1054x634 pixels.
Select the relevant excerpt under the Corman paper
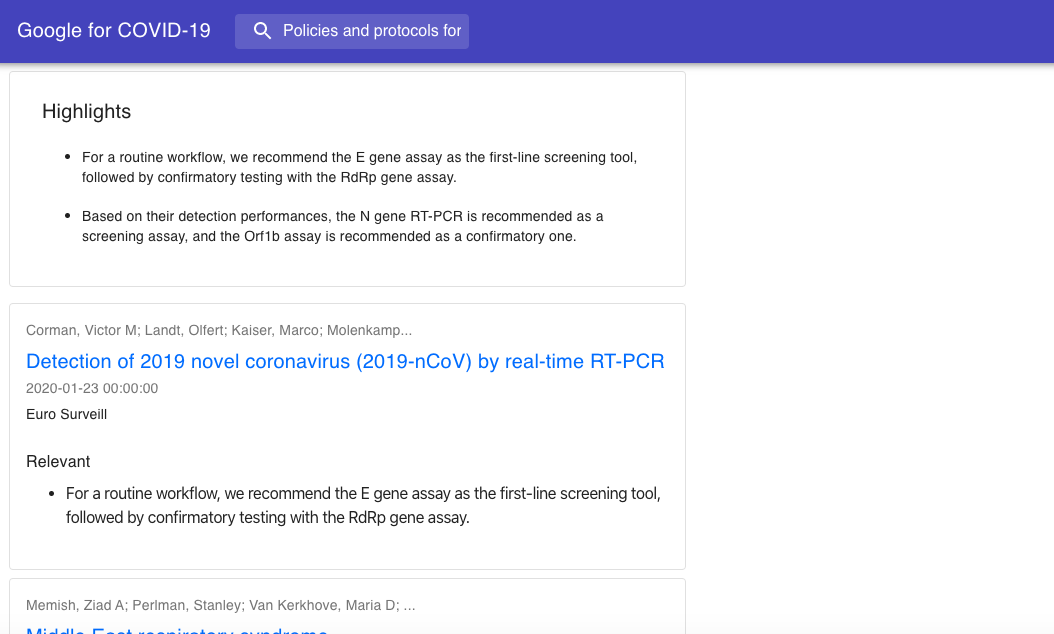(363, 505)
